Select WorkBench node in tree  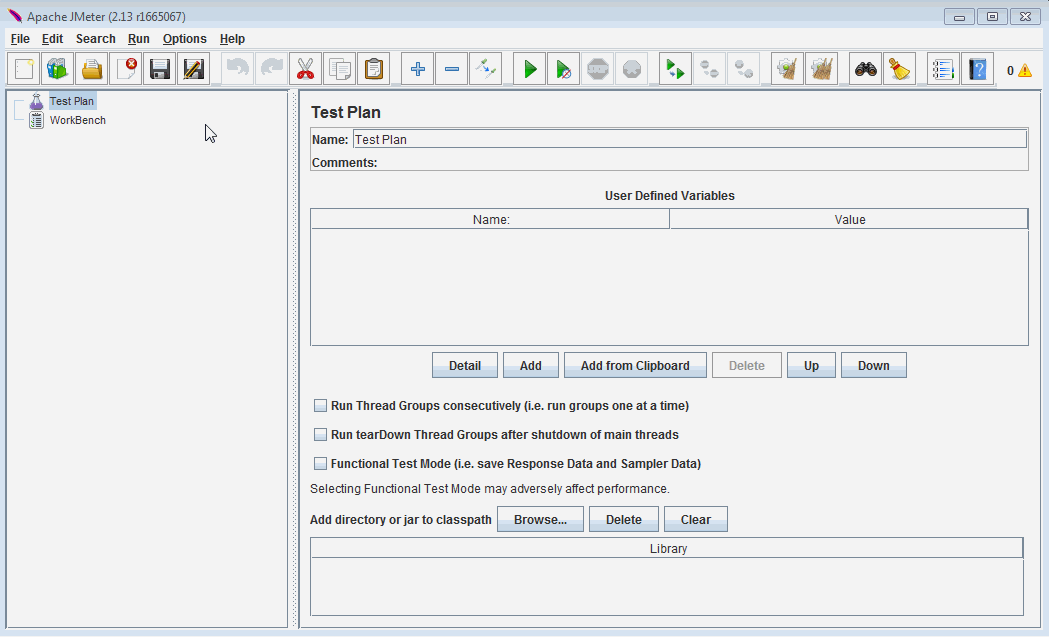(78, 120)
